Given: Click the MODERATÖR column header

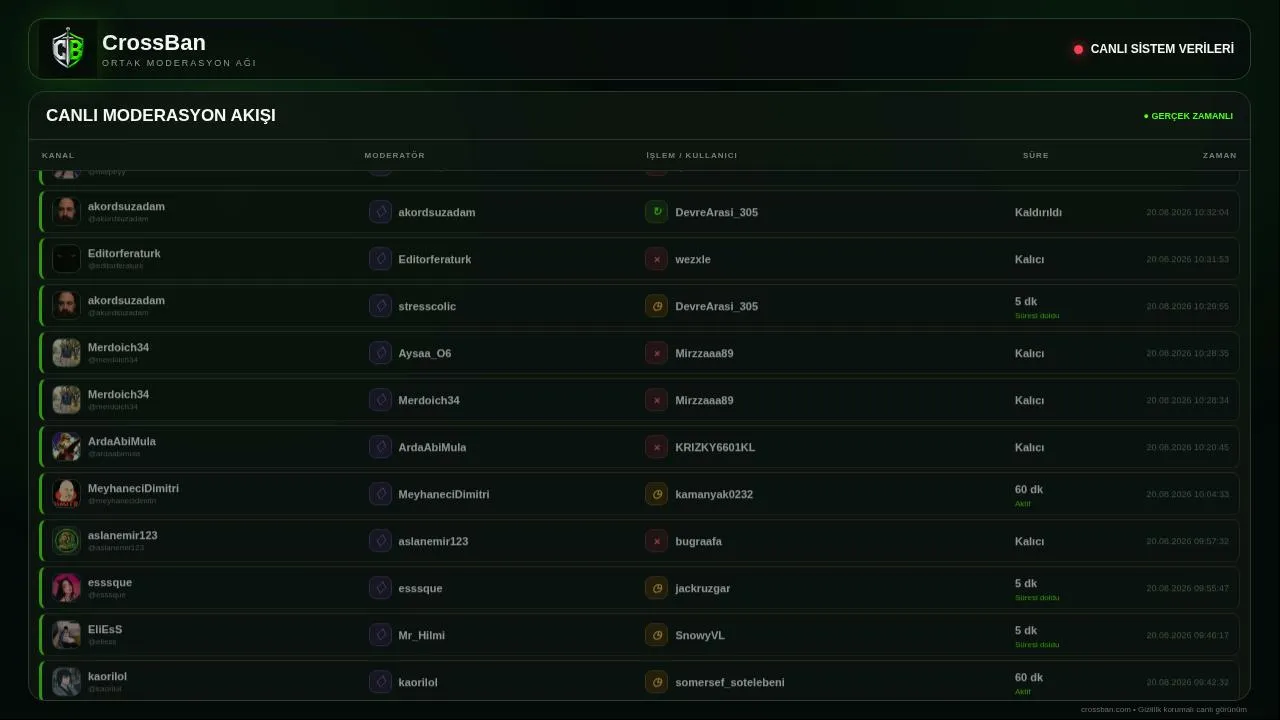Looking at the screenshot, I should click(395, 155).
